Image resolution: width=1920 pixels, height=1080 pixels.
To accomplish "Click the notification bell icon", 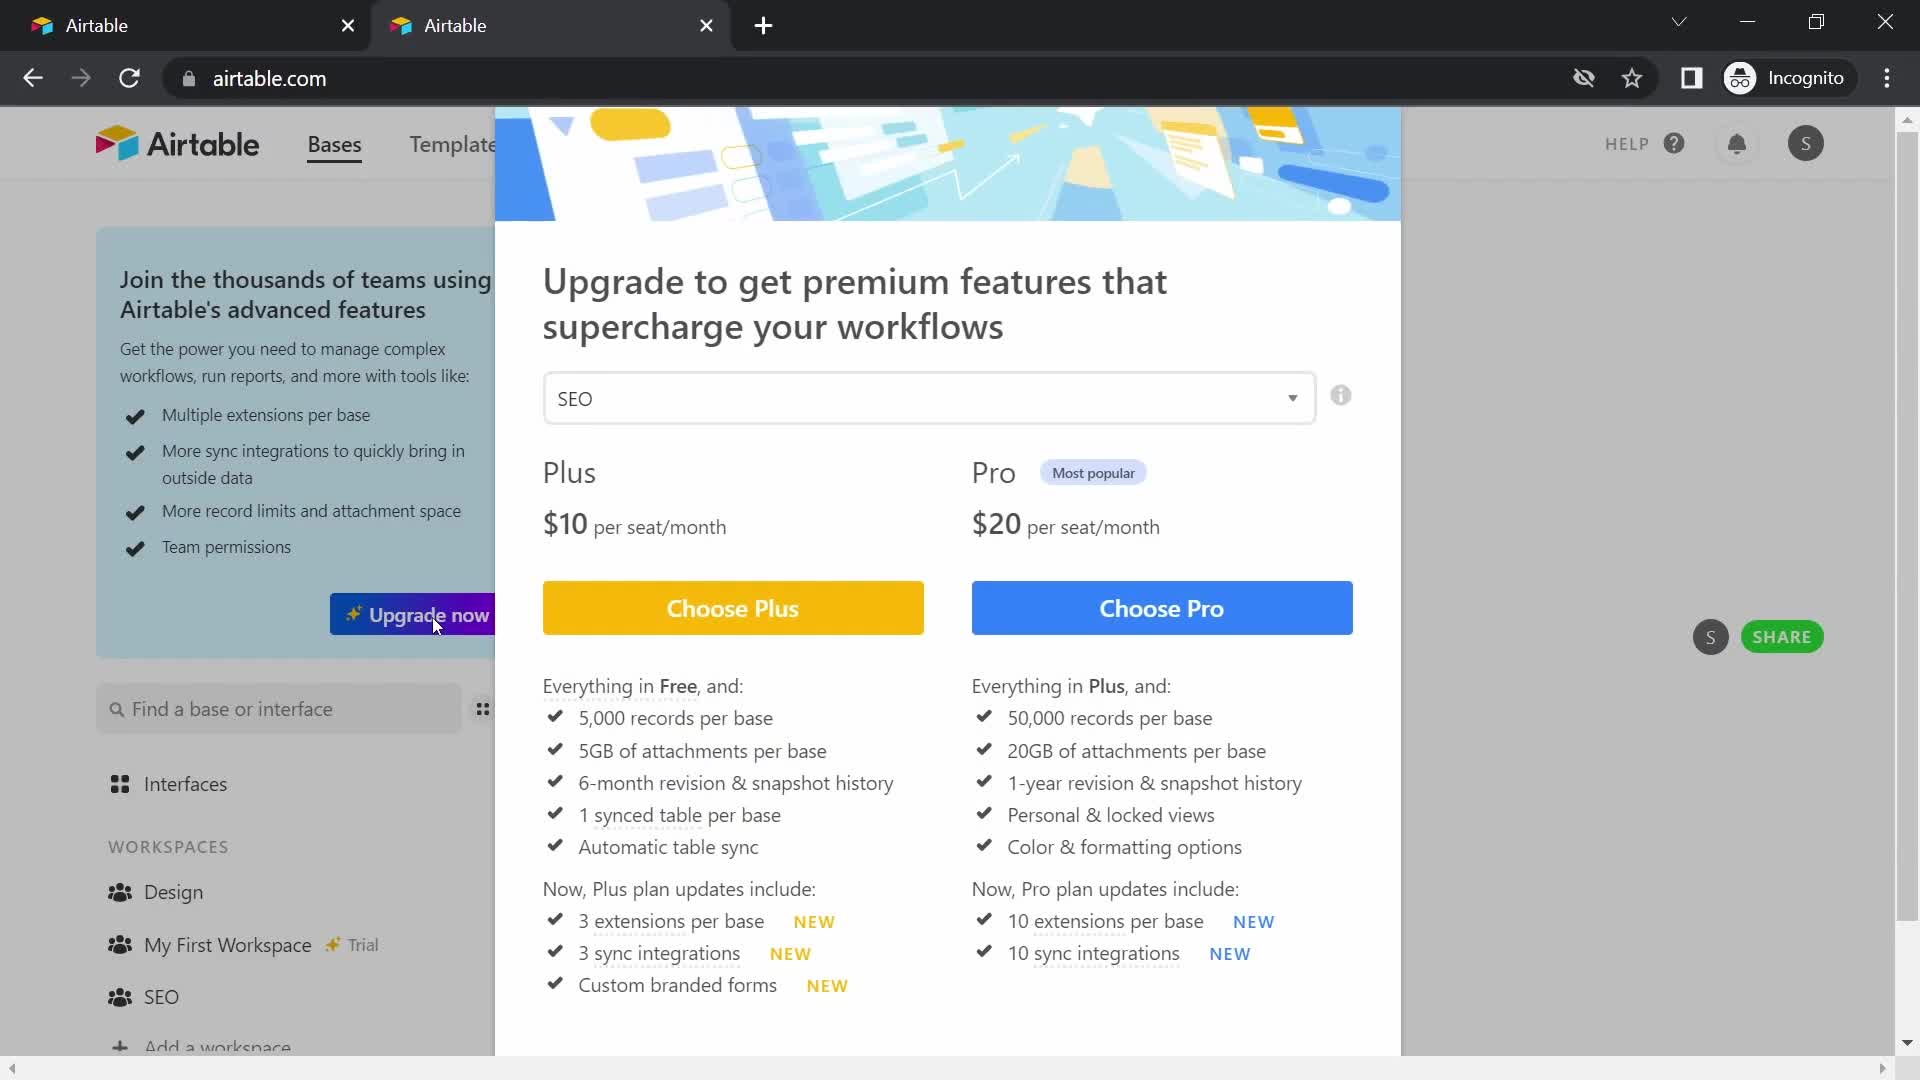I will coord(1737,142).
